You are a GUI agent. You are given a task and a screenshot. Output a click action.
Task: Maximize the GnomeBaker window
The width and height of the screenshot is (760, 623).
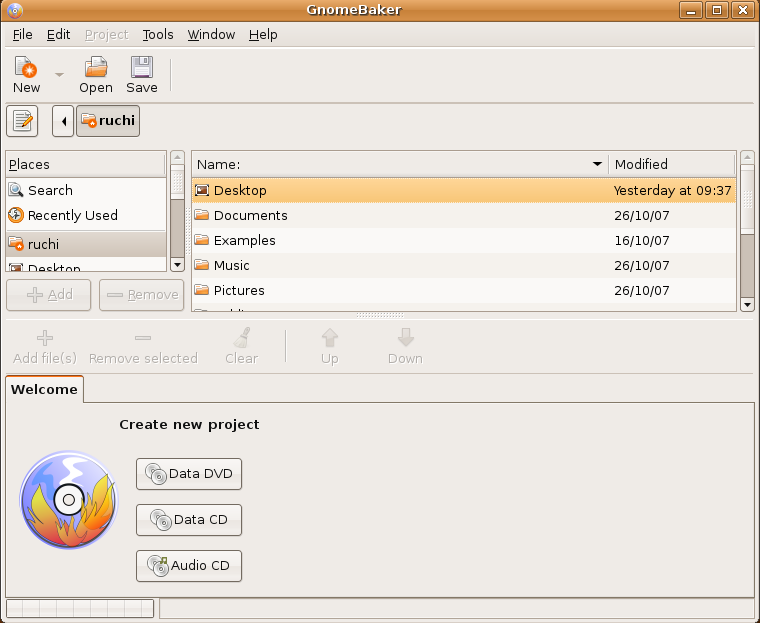click(x=717, y=10)
